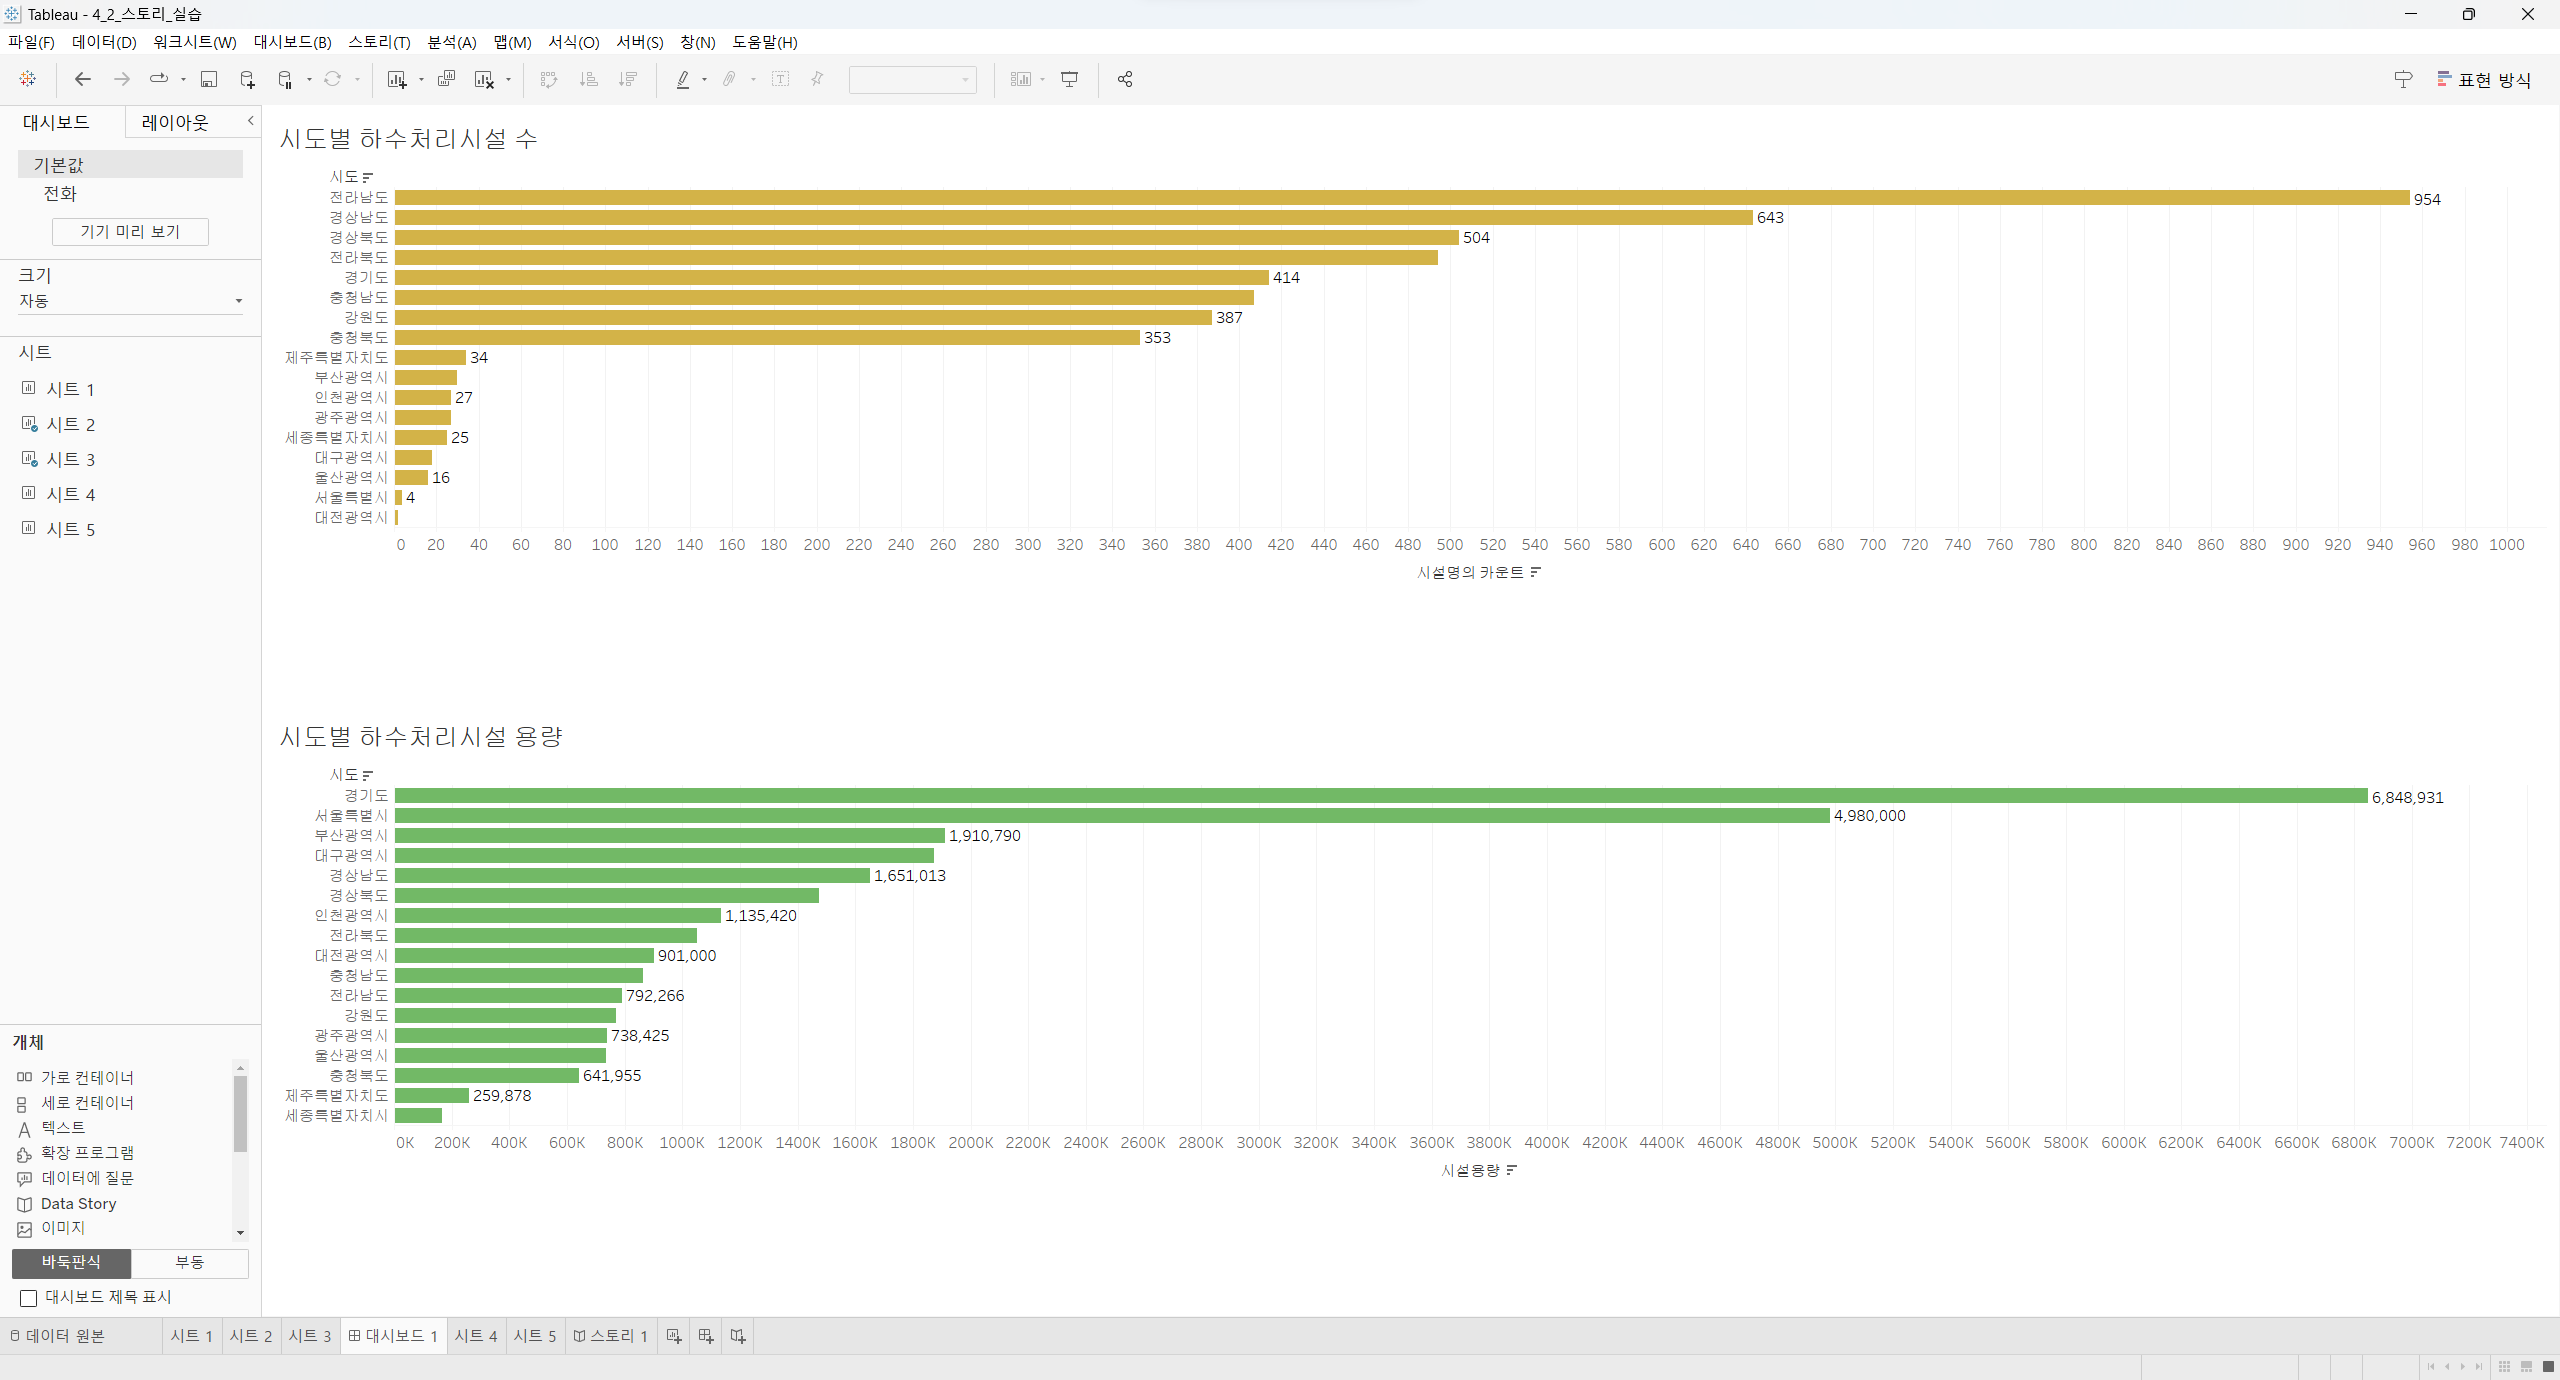Open 표현 방식 panel

coord(2484,79)
